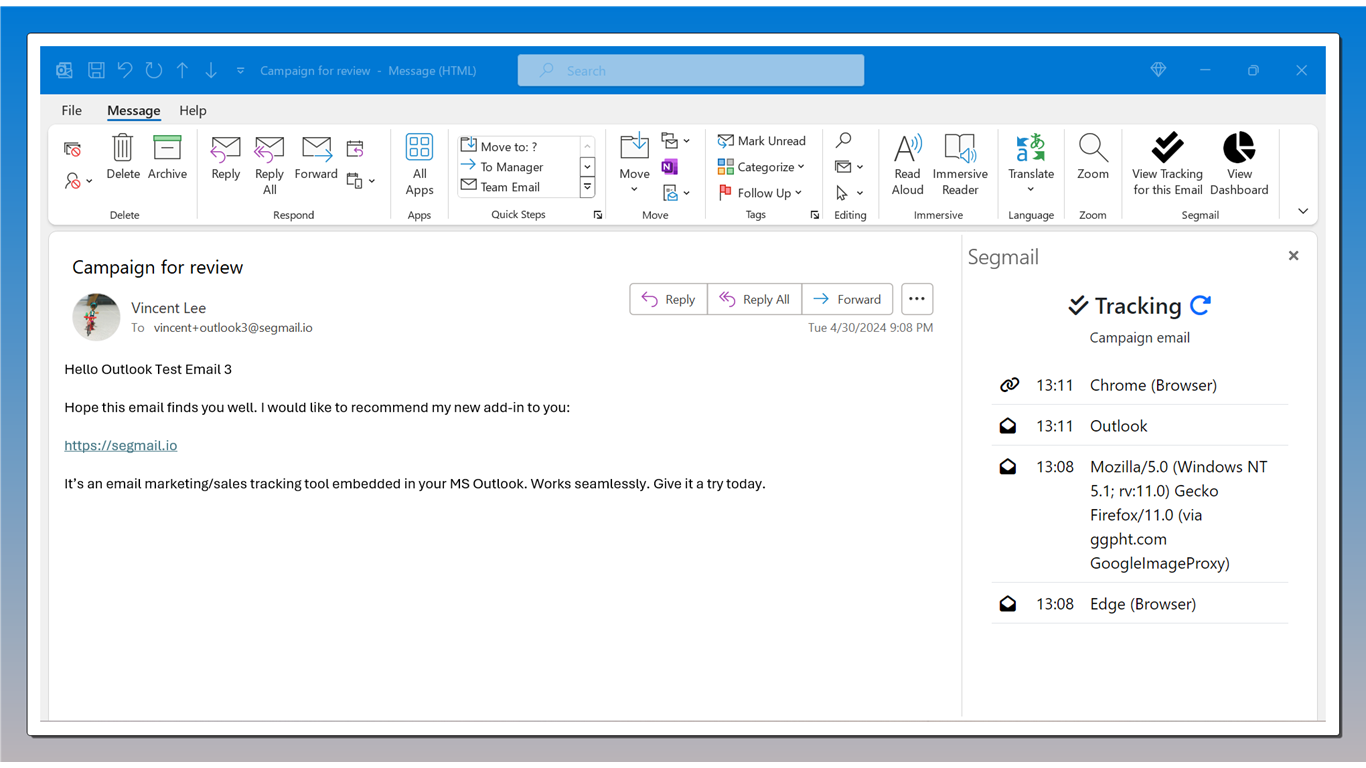Screen dimensions: 1366x768
Task: Click the Search box in title bar
Action: 691,71
